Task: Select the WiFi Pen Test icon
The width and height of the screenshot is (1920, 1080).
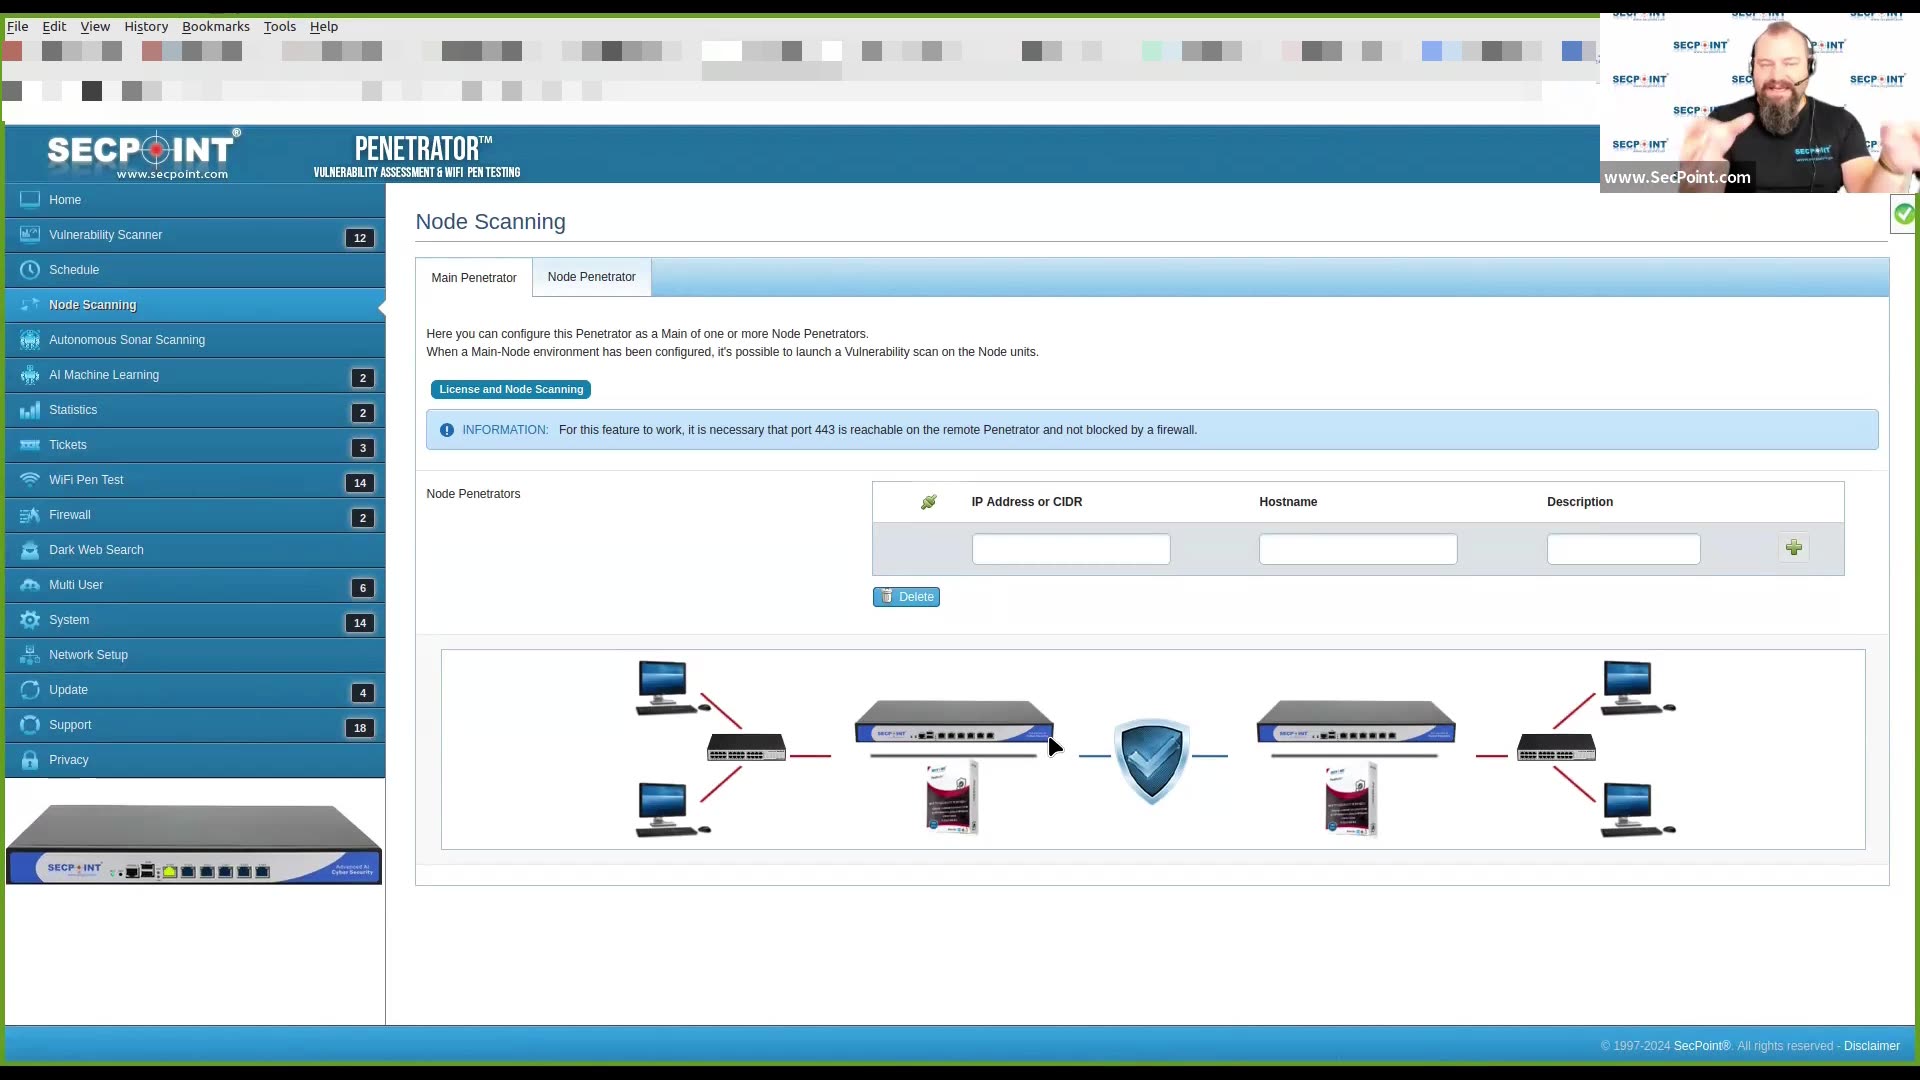Action: pyautogui.click(x=30, y=479)
